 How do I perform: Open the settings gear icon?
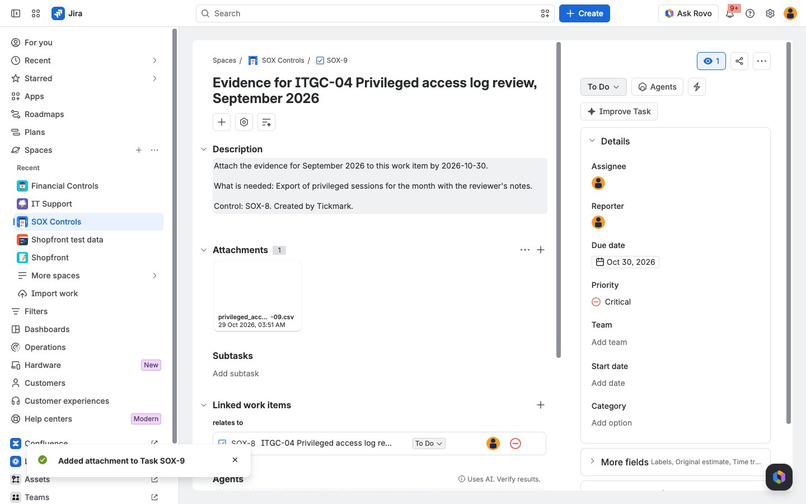(770, 13)
